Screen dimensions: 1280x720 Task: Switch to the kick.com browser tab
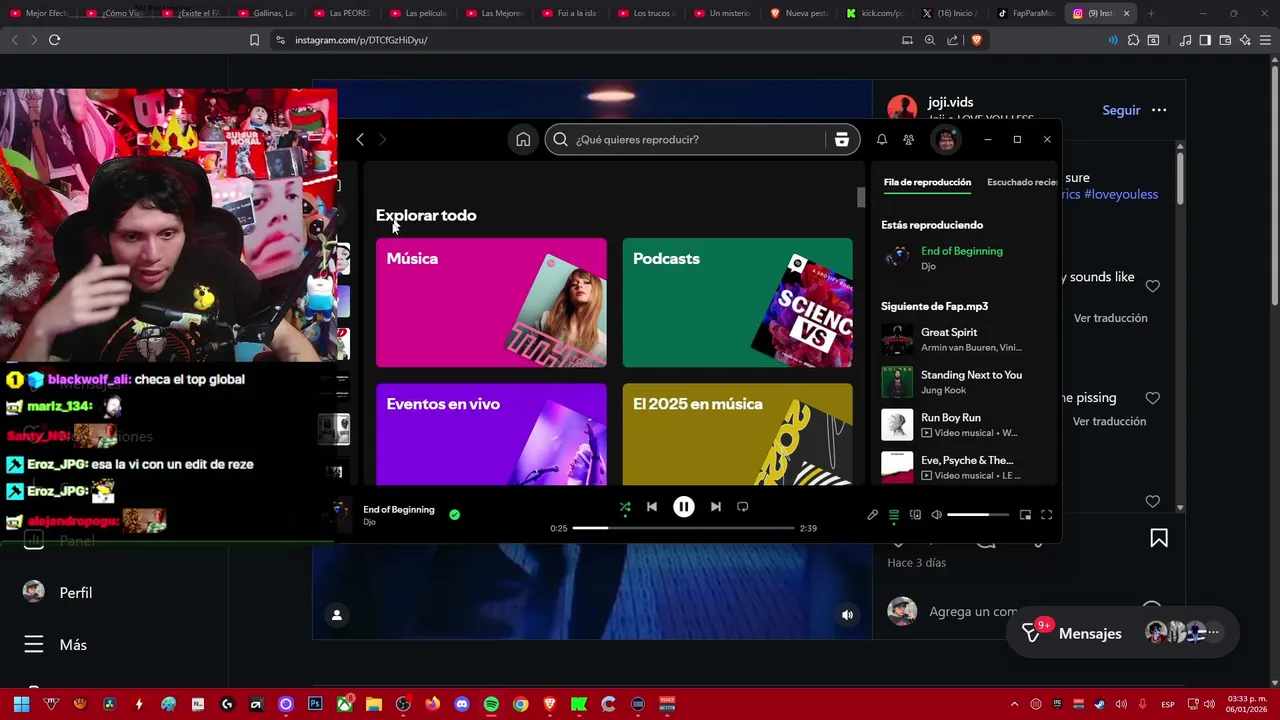click(873, 13)
